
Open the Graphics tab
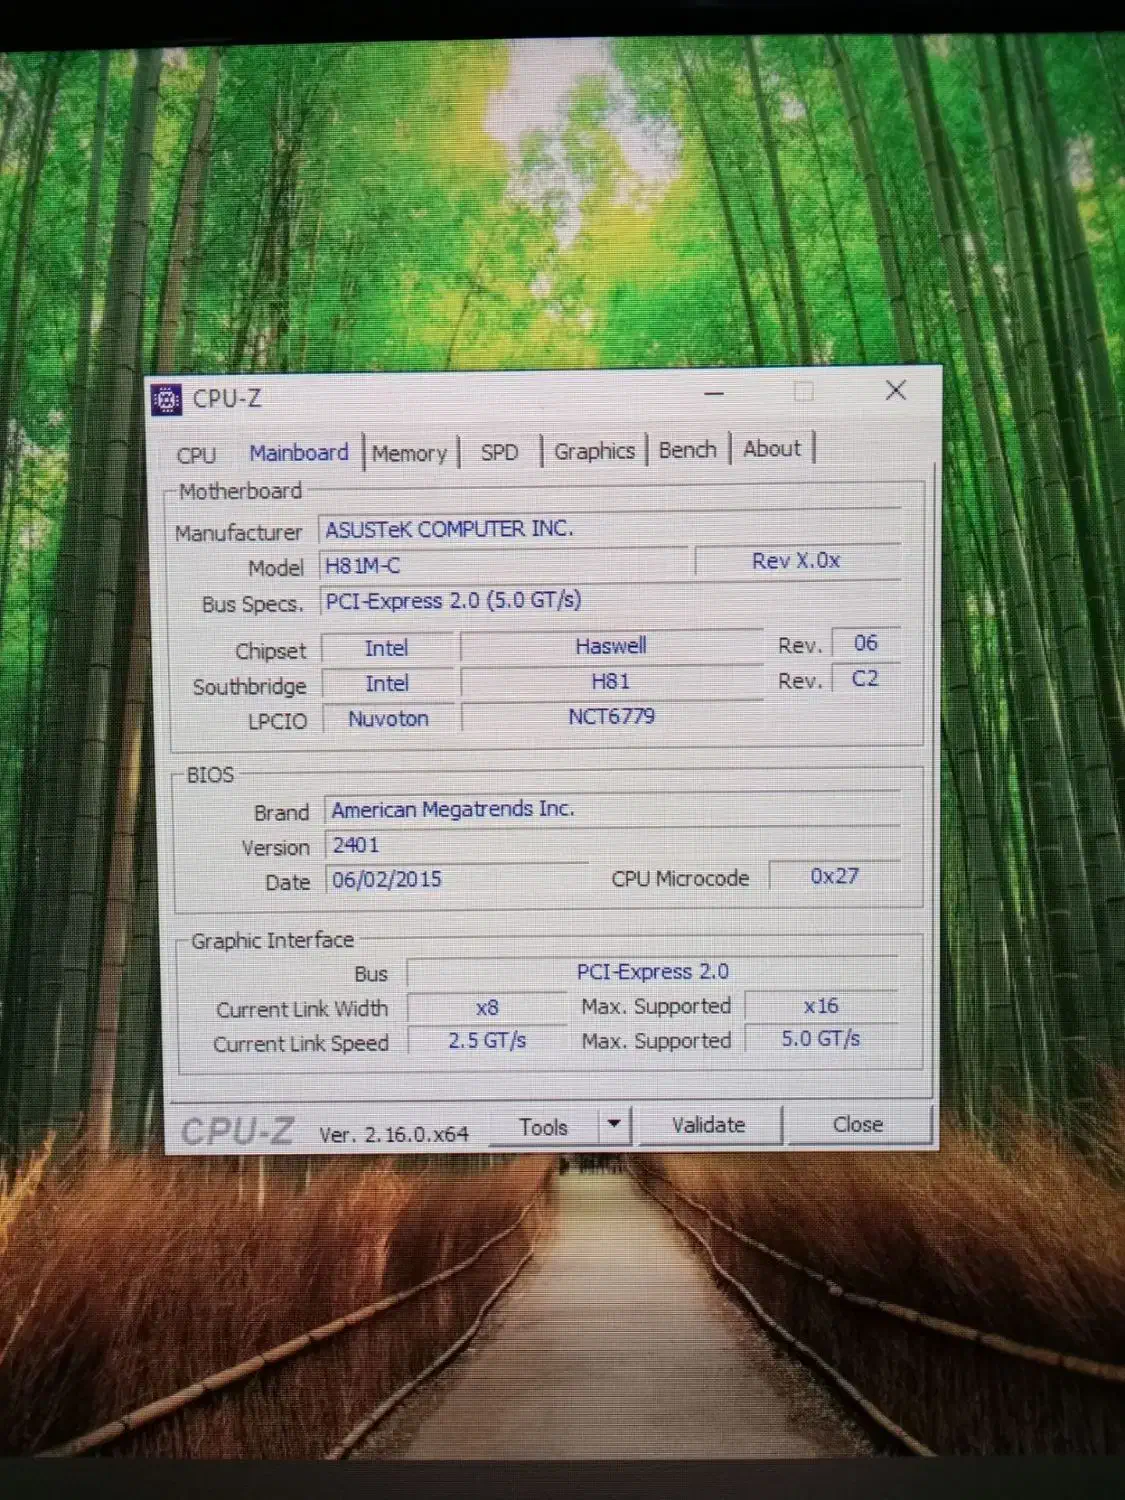[x=594, y=451]
